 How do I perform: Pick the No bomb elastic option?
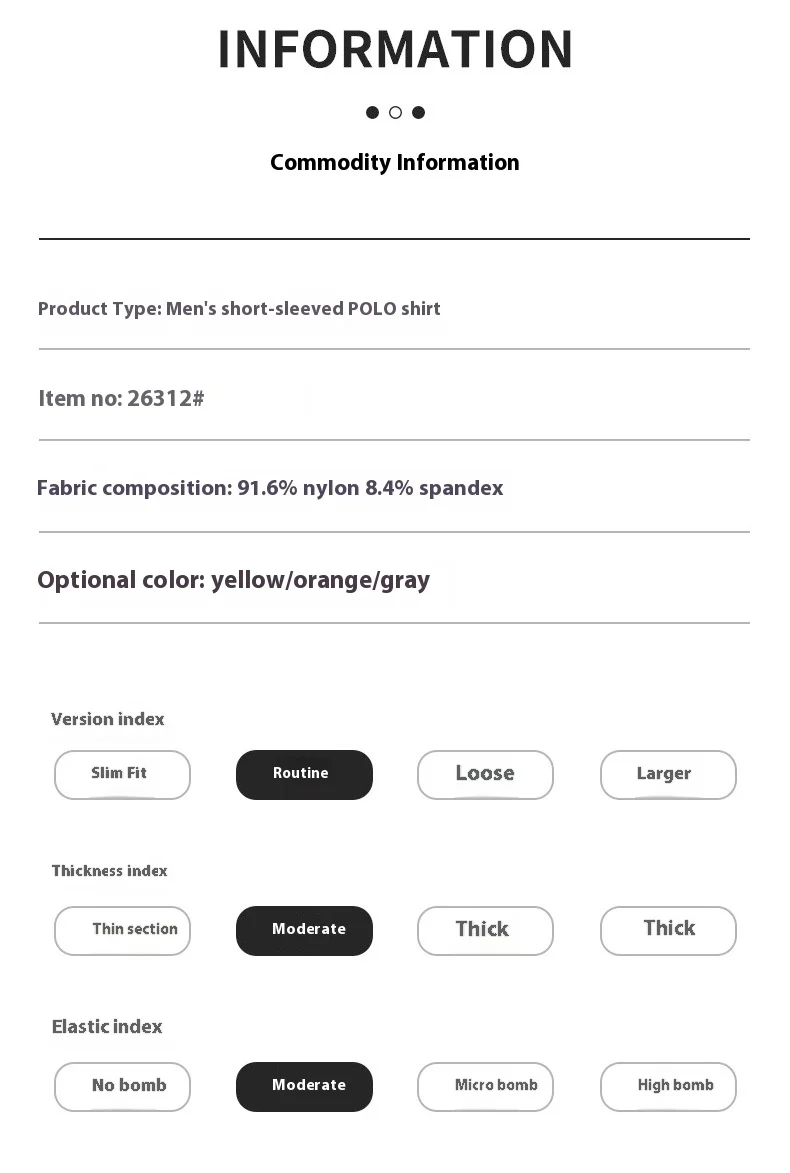pyautogui.click(x=122, y=1086)
